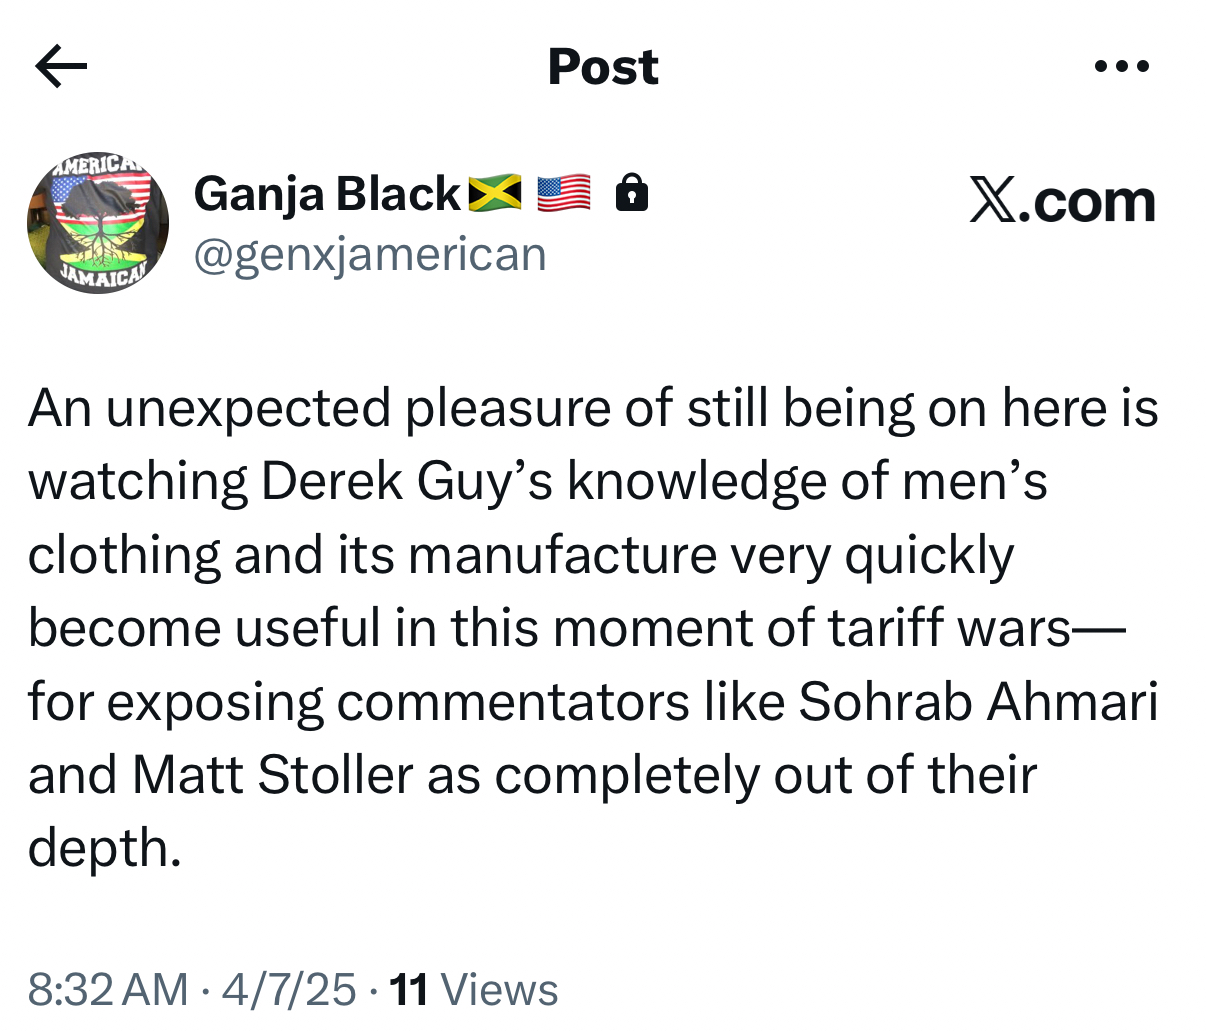Click the @genxjamerican handle
The height and width of the screenshot is (1031, 1206).
click(370, 255)
